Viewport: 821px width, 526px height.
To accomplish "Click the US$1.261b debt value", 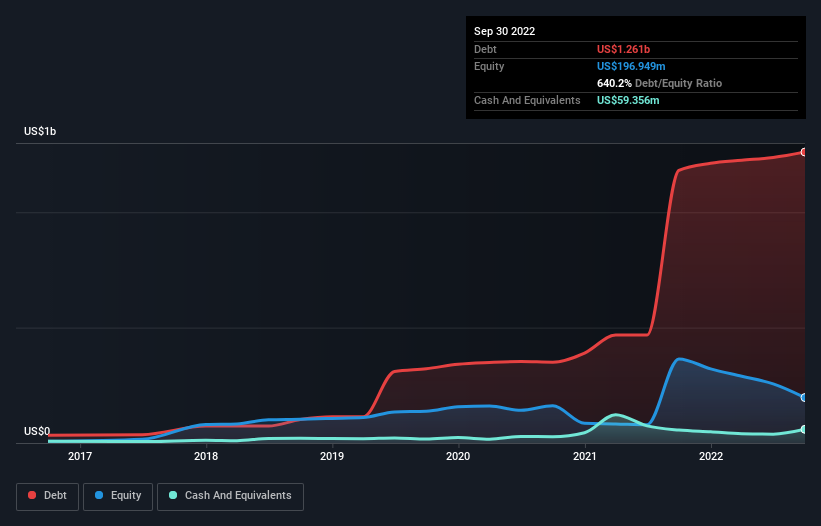I will [x=623, y=49].
